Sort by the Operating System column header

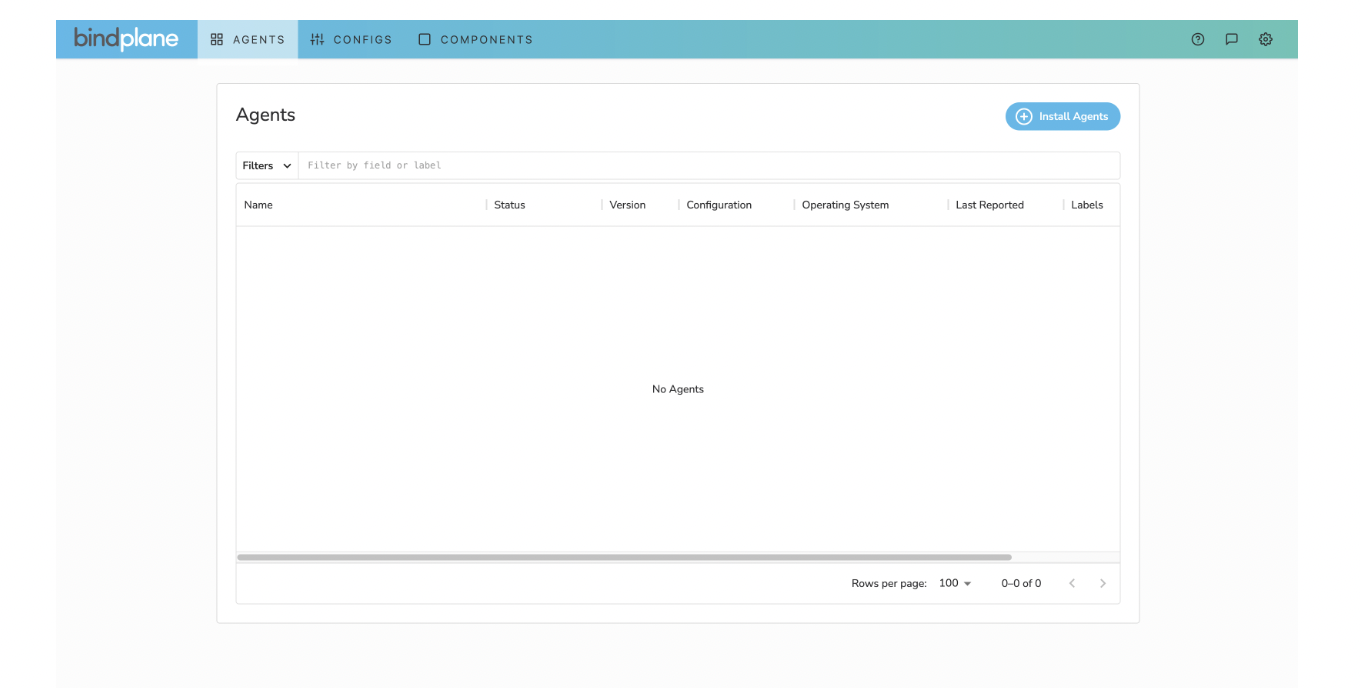point(845,205)
